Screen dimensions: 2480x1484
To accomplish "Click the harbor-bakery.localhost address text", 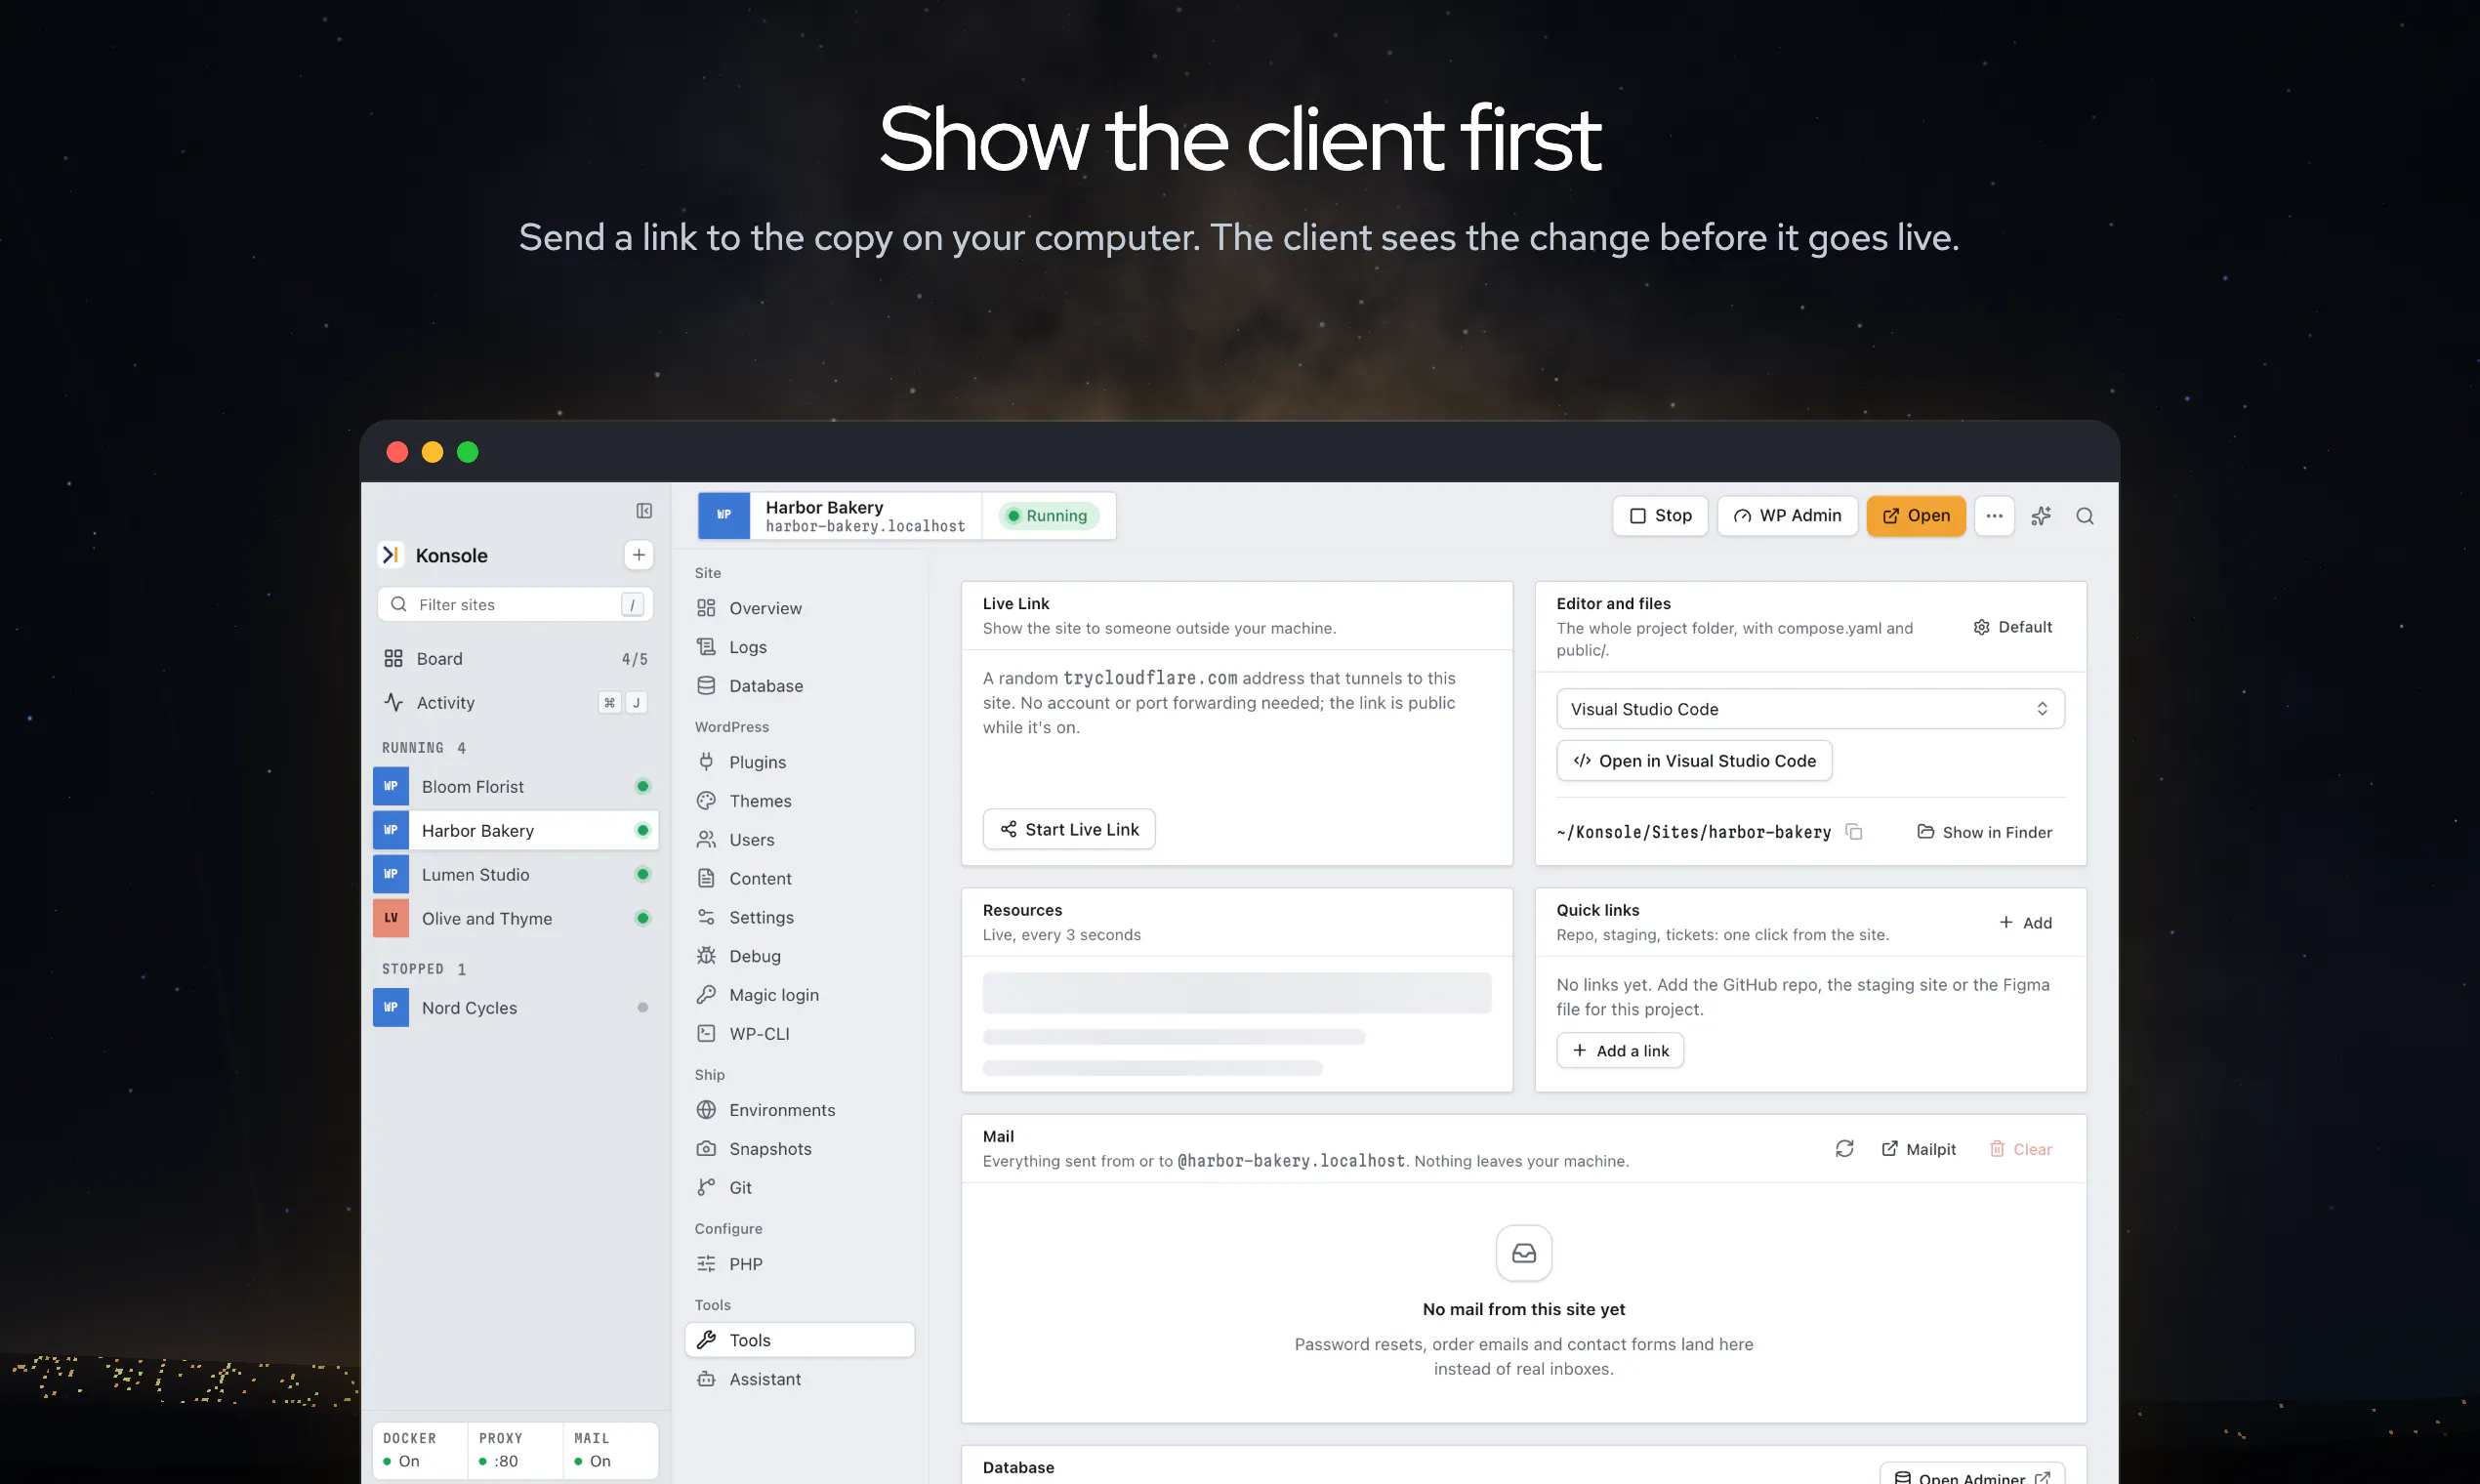I will [x=865, y=526].
